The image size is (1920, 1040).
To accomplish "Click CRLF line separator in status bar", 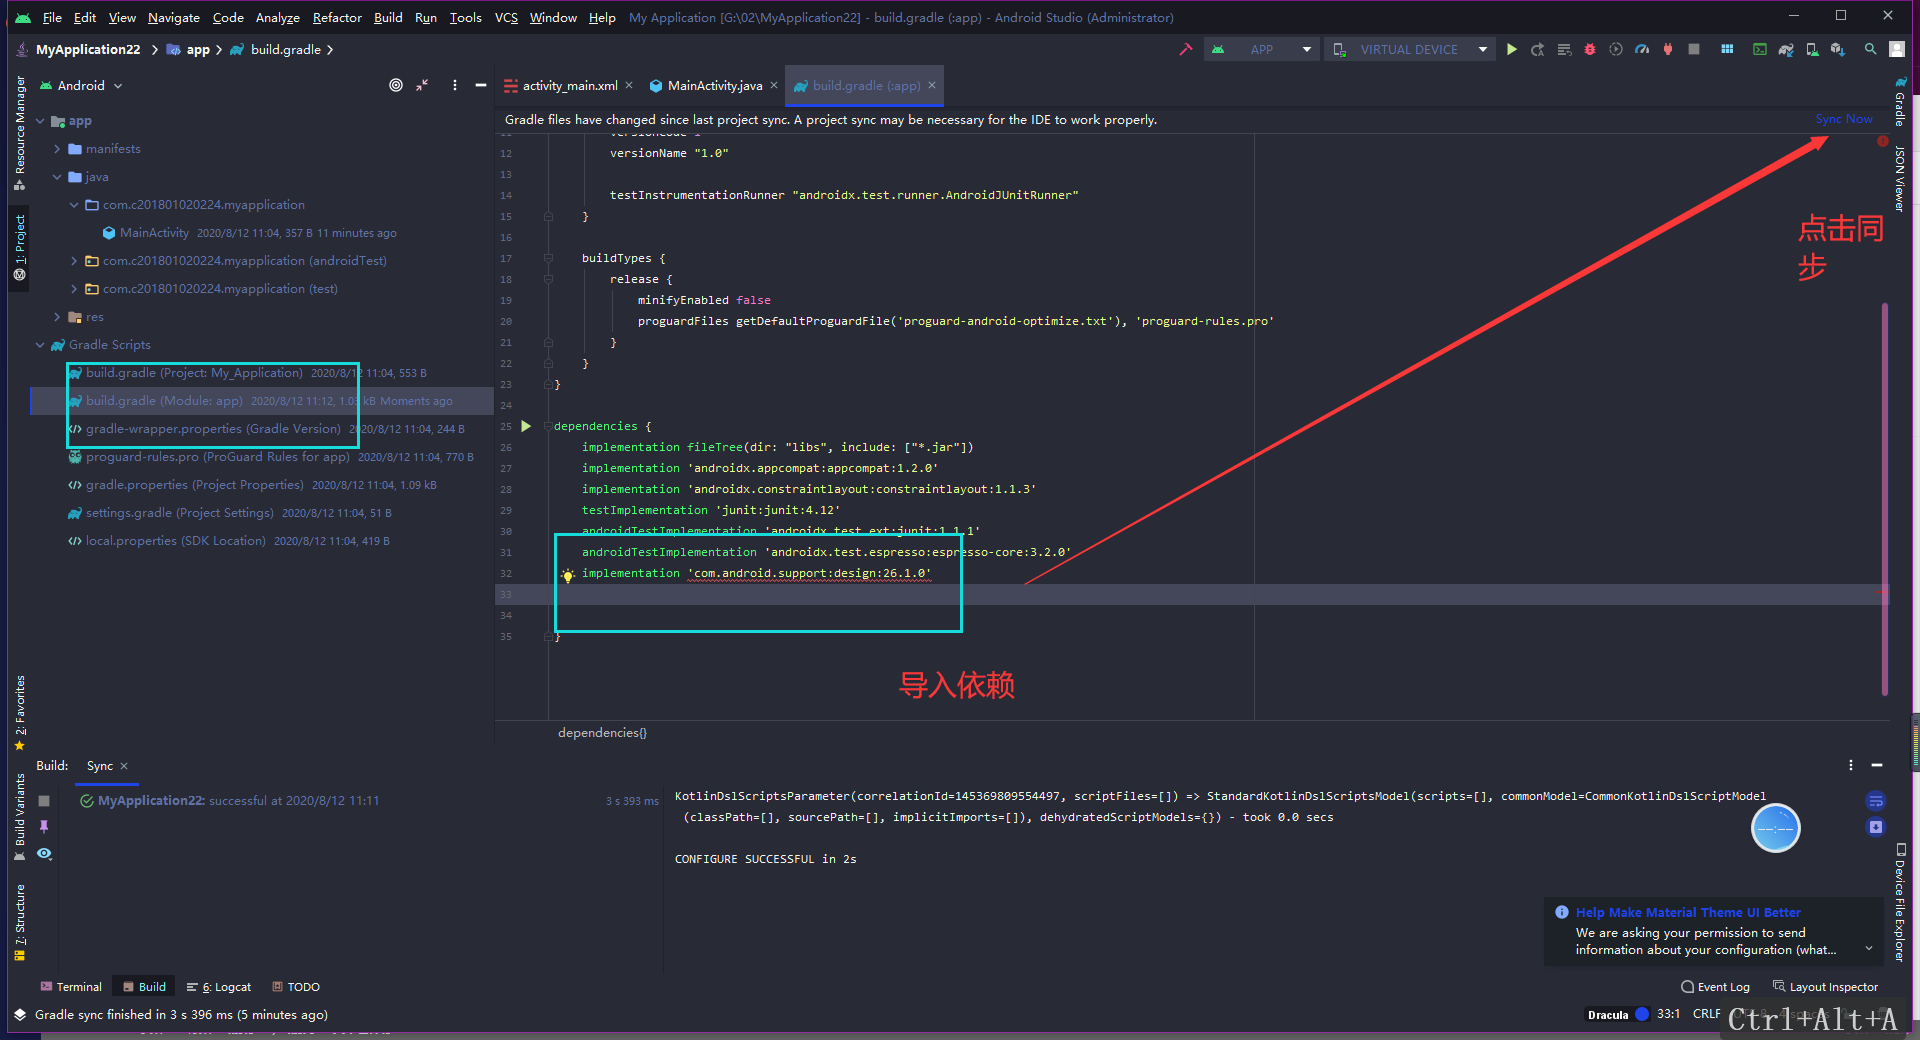I will pos(1706,1014).
